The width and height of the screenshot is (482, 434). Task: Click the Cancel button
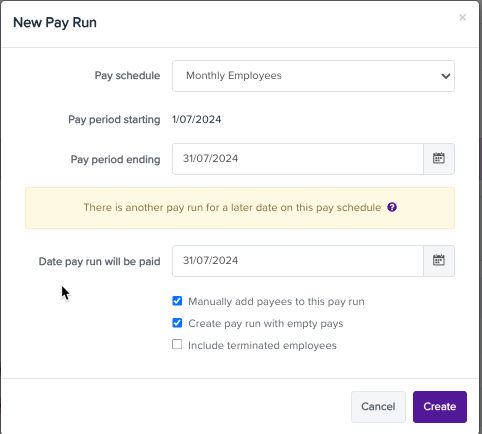(378, 407)
